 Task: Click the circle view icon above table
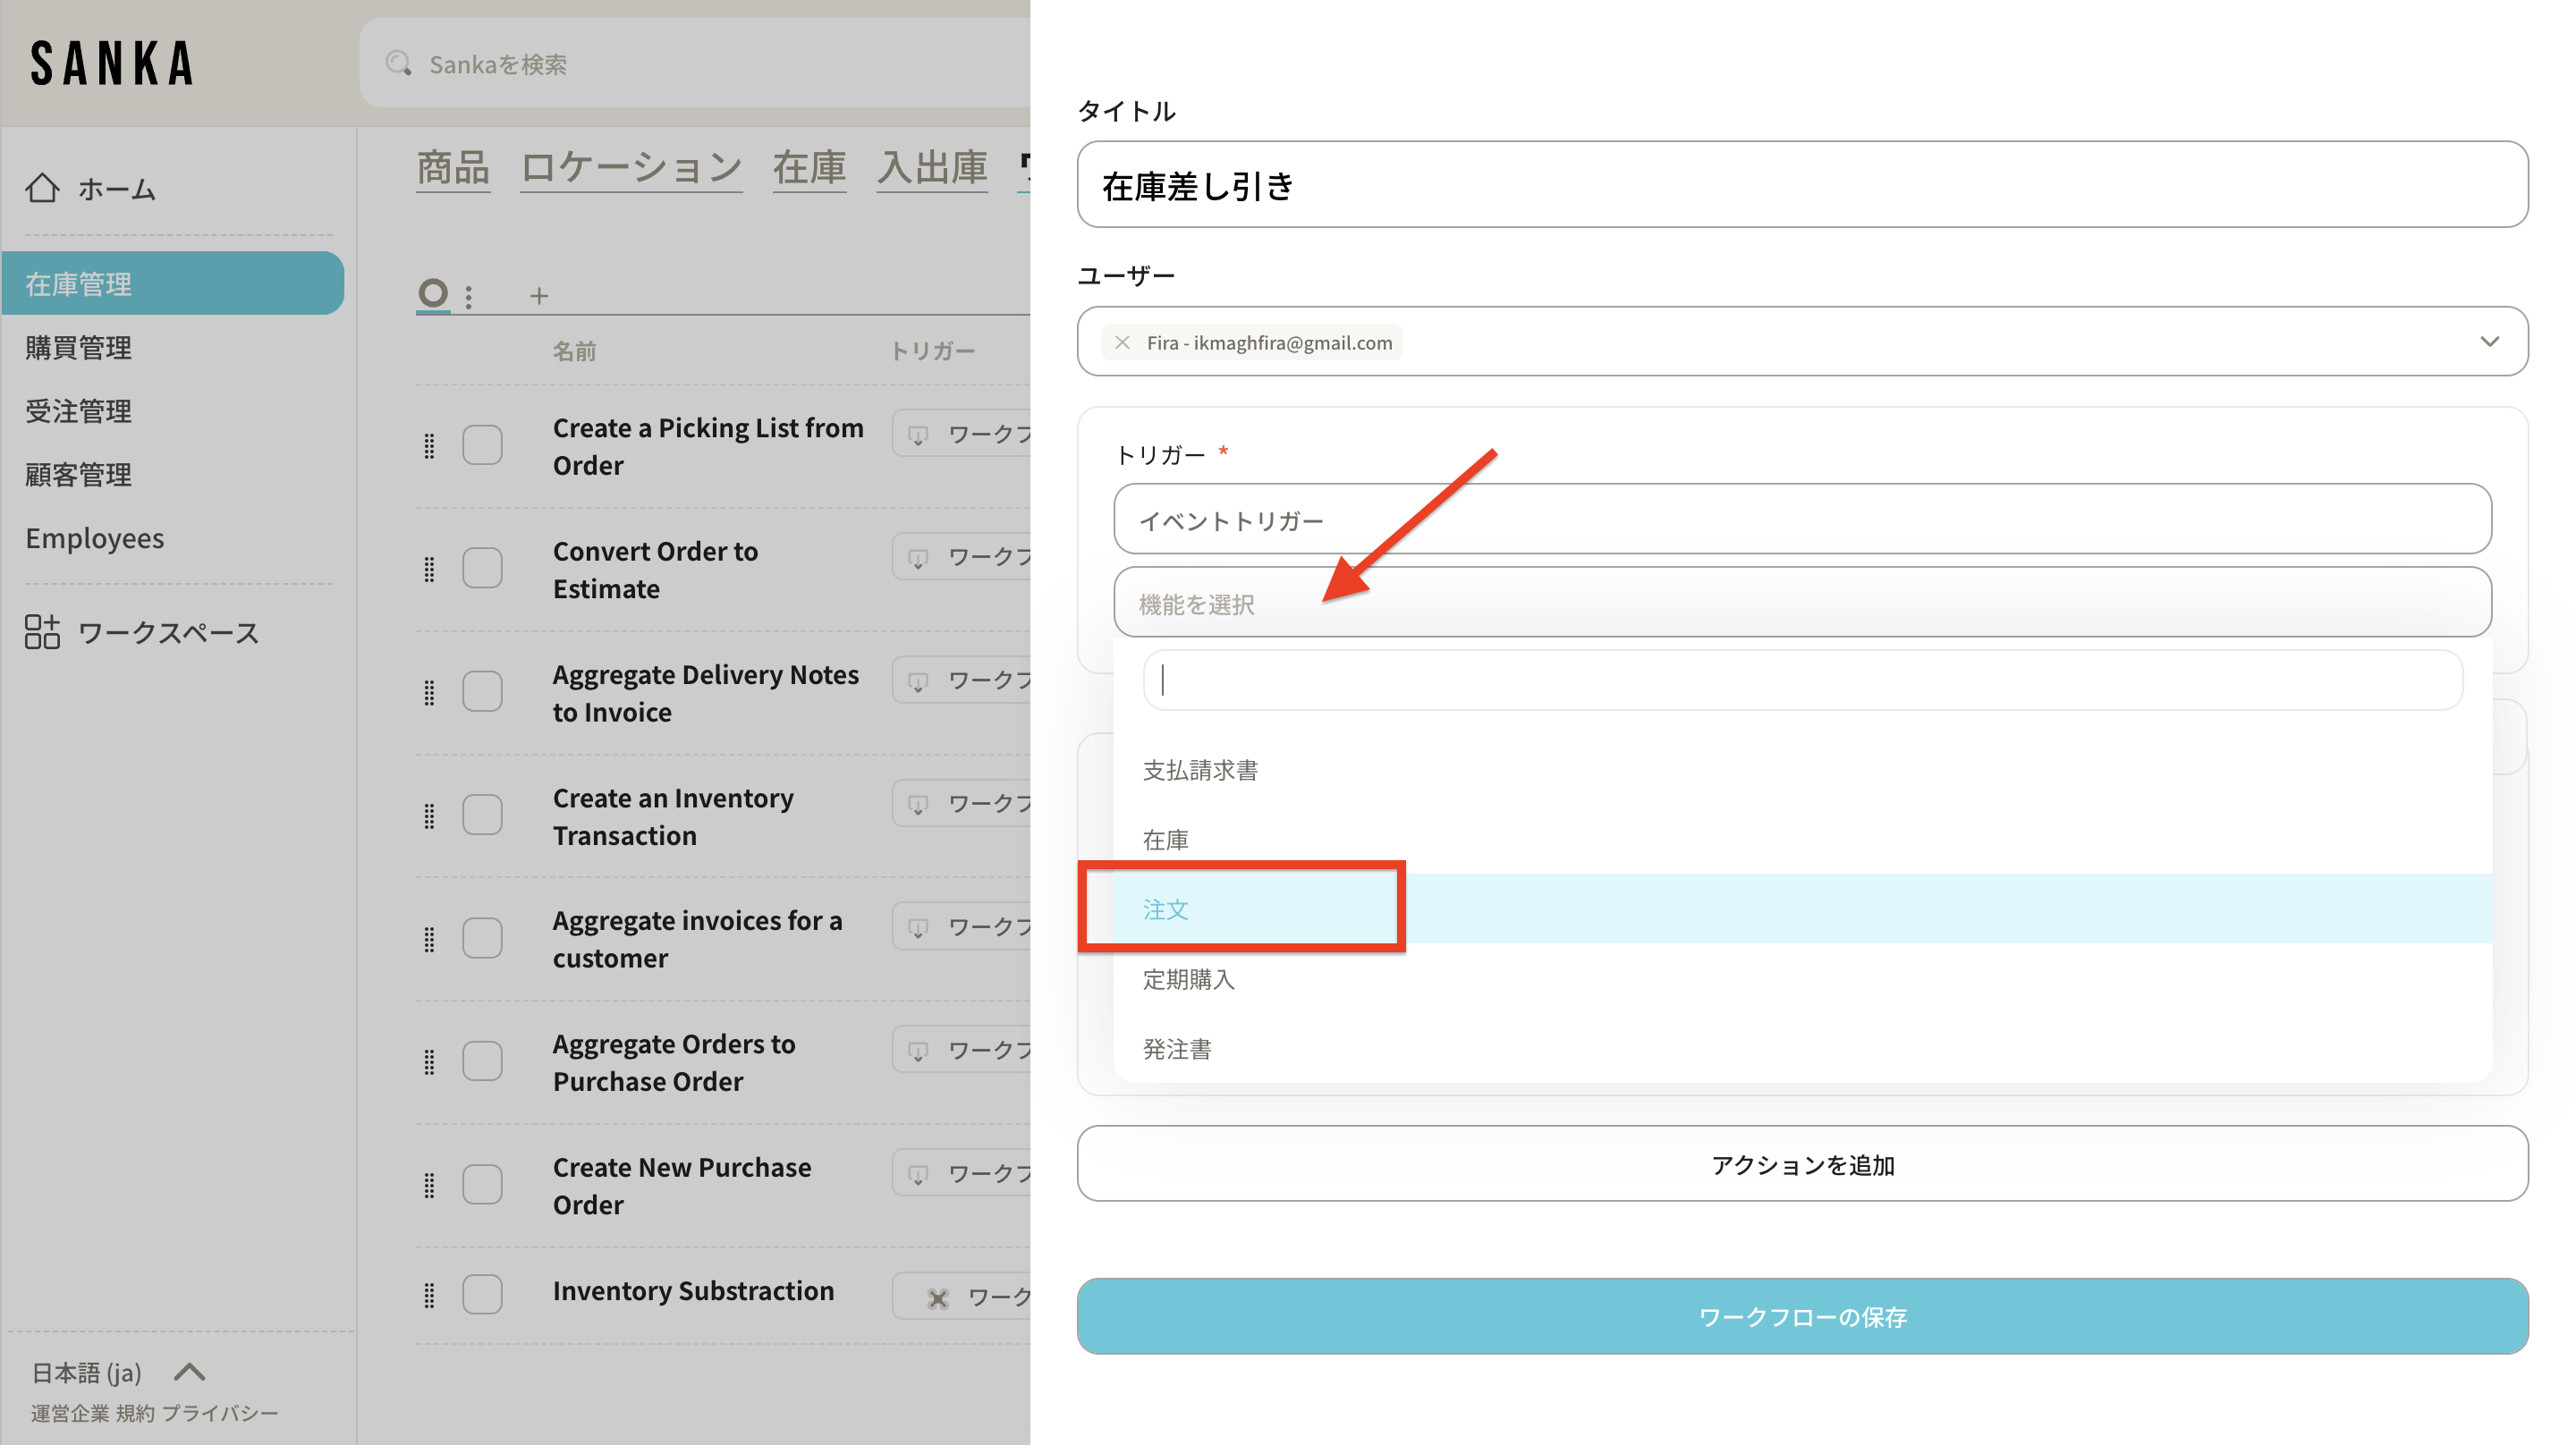[433, 293]
